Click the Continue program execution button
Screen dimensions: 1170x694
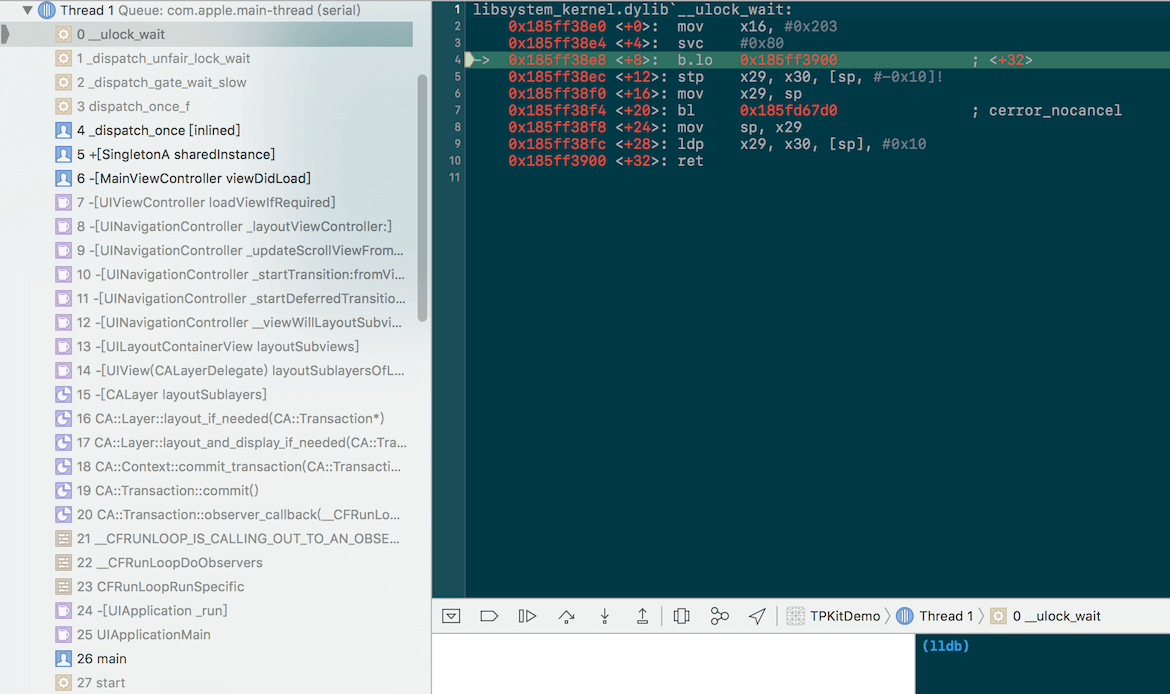tap(527, 616)
